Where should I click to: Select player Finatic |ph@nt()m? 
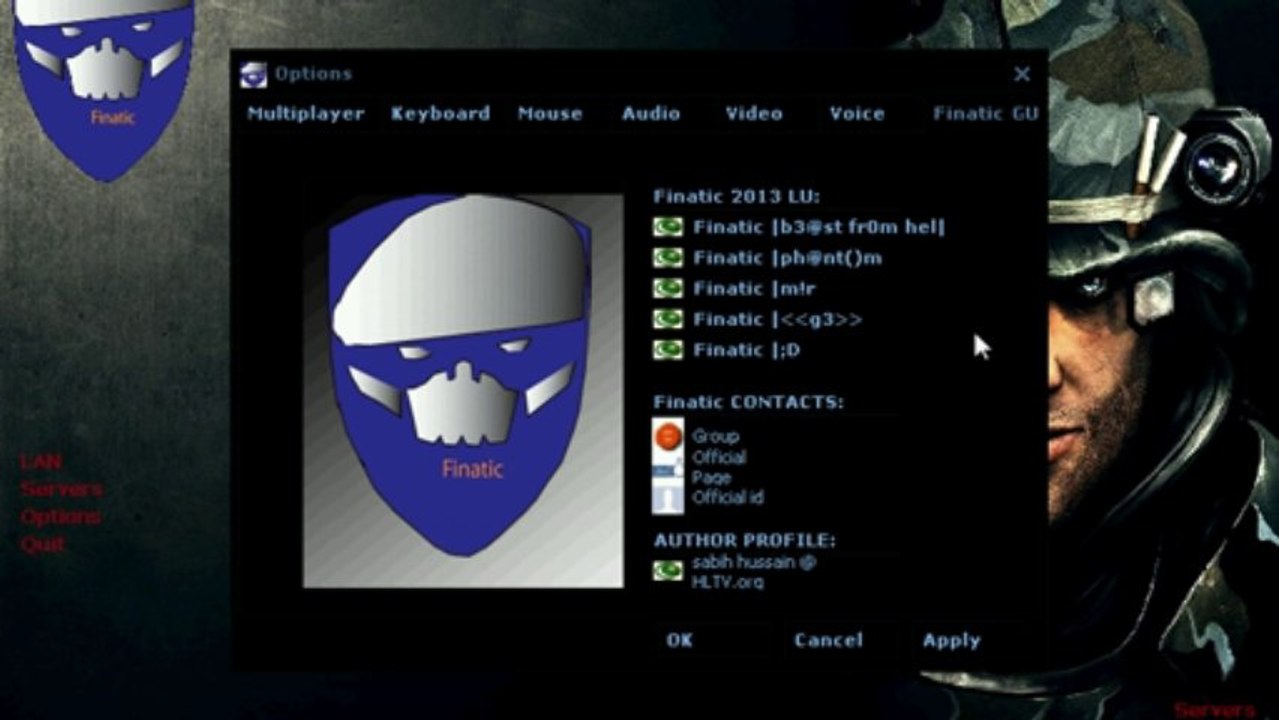click(x=788, y=258)
